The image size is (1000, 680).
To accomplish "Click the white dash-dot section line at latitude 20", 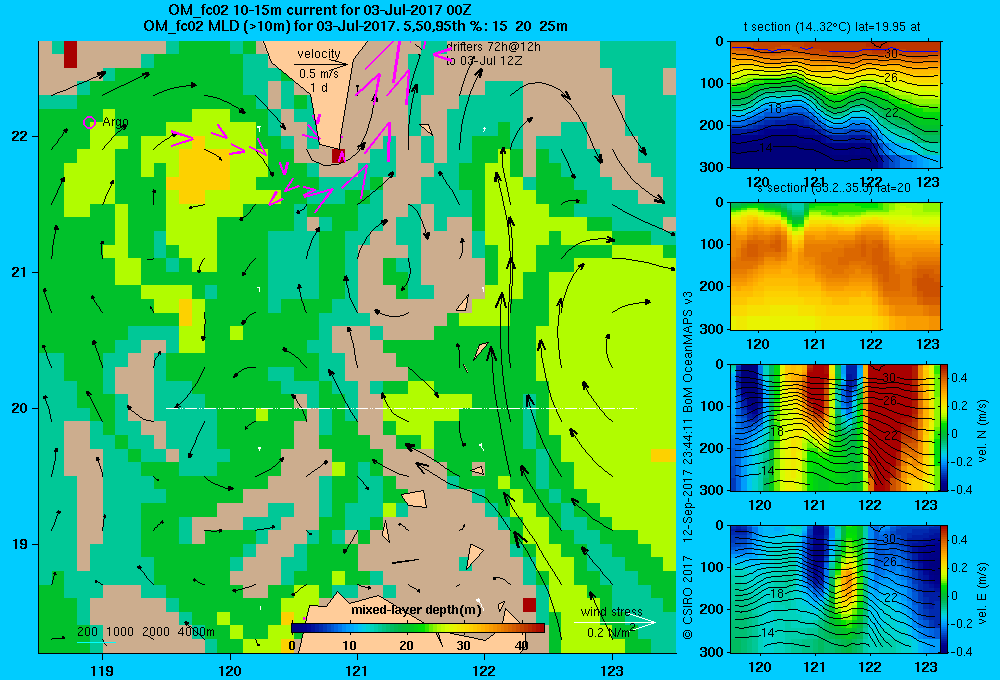I will click(401, 408).
